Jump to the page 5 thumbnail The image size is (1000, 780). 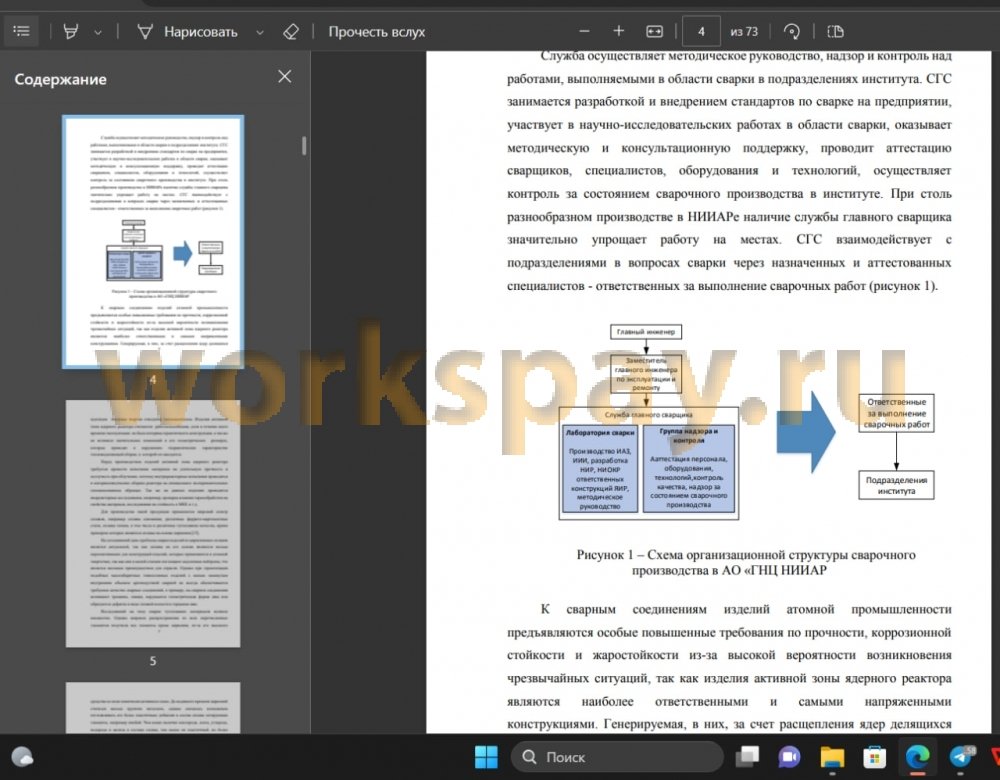click(x=153, y=524)
